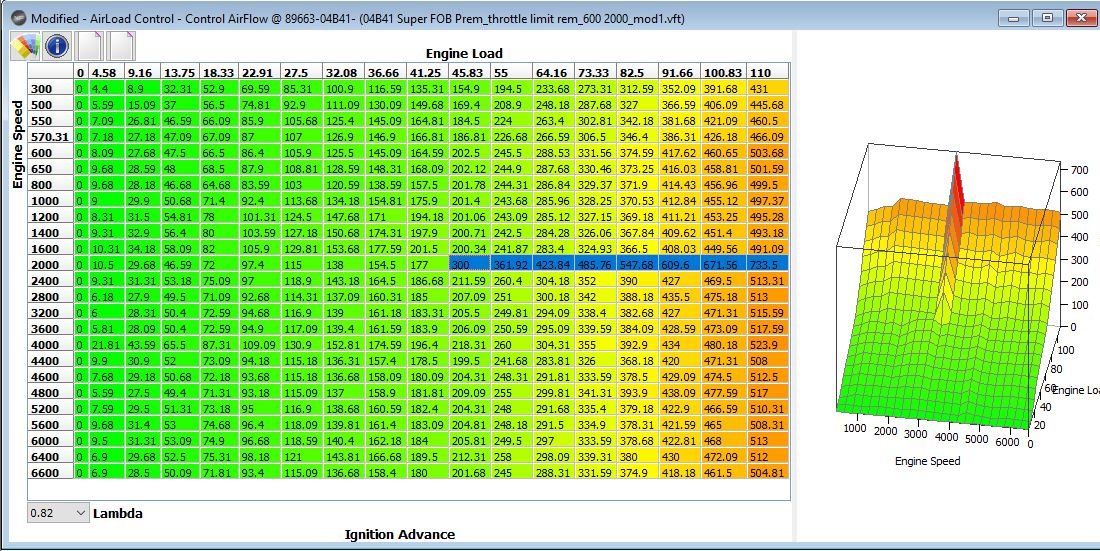This screenshot has width=1100, height=551.
Task: Select cell 517.59 in the 3600 row
Action: (x=768, y=328)
